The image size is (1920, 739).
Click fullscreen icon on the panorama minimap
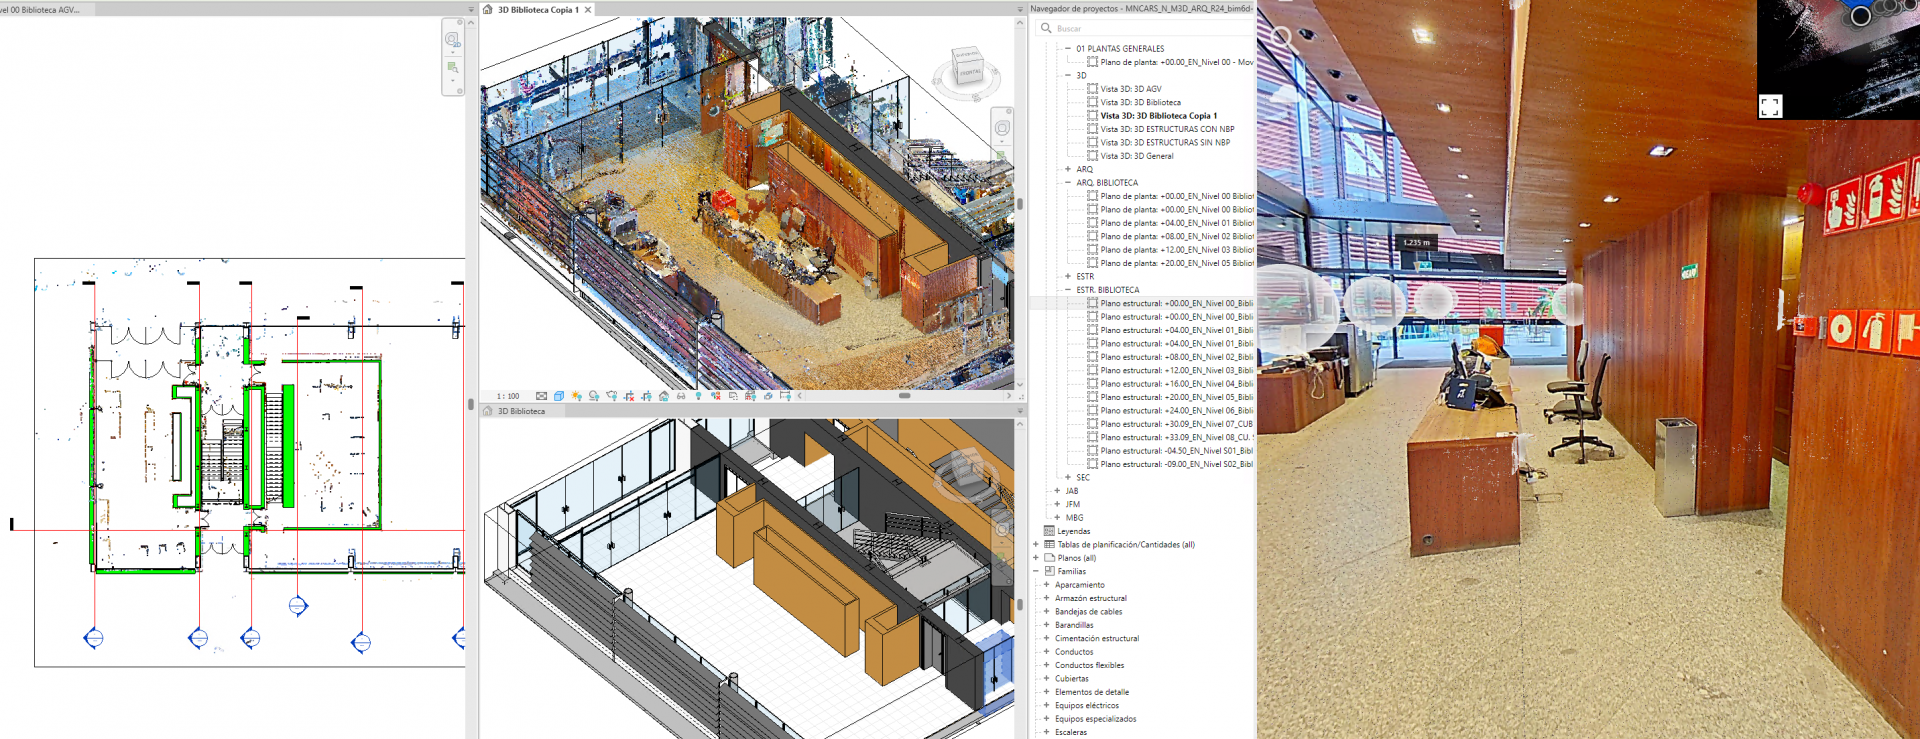coord(1770,106)
